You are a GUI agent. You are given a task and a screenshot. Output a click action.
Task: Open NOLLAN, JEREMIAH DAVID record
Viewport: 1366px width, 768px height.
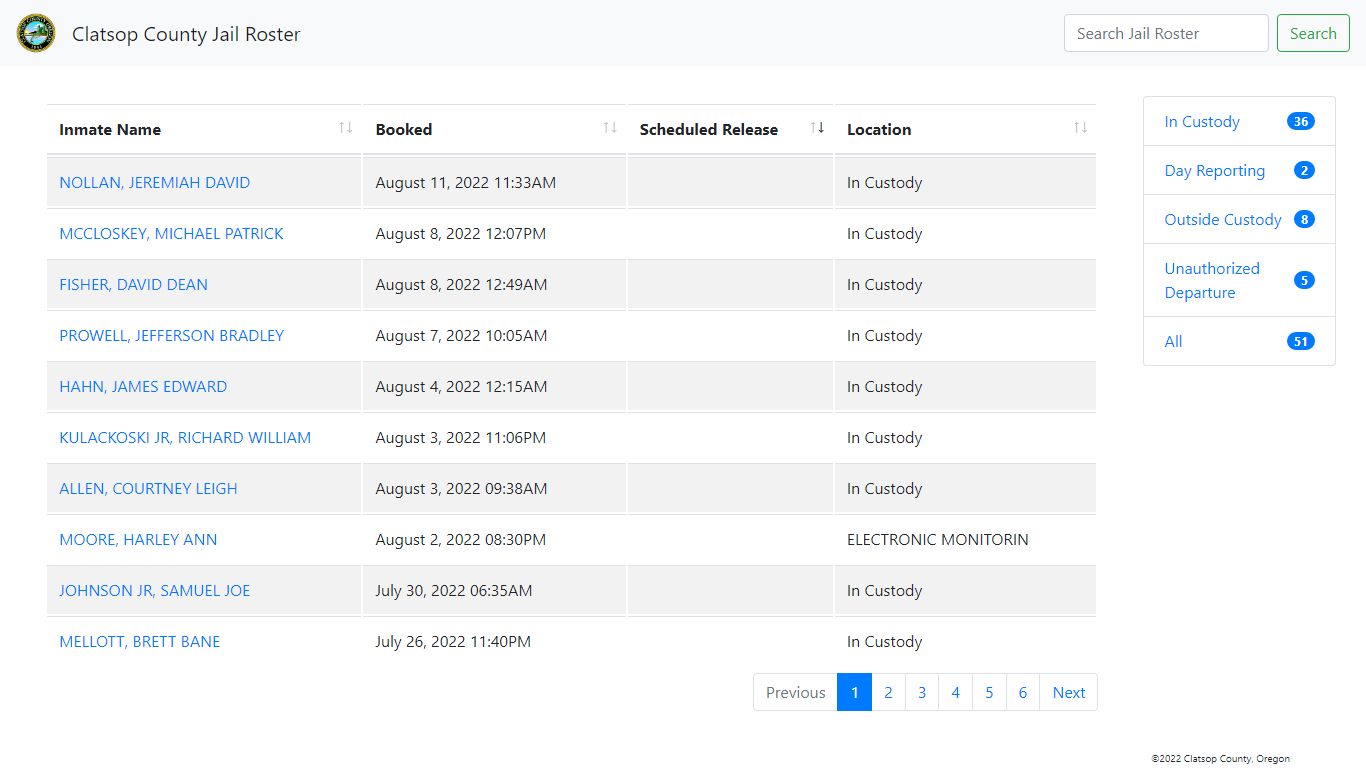click(x=155, y=183)
